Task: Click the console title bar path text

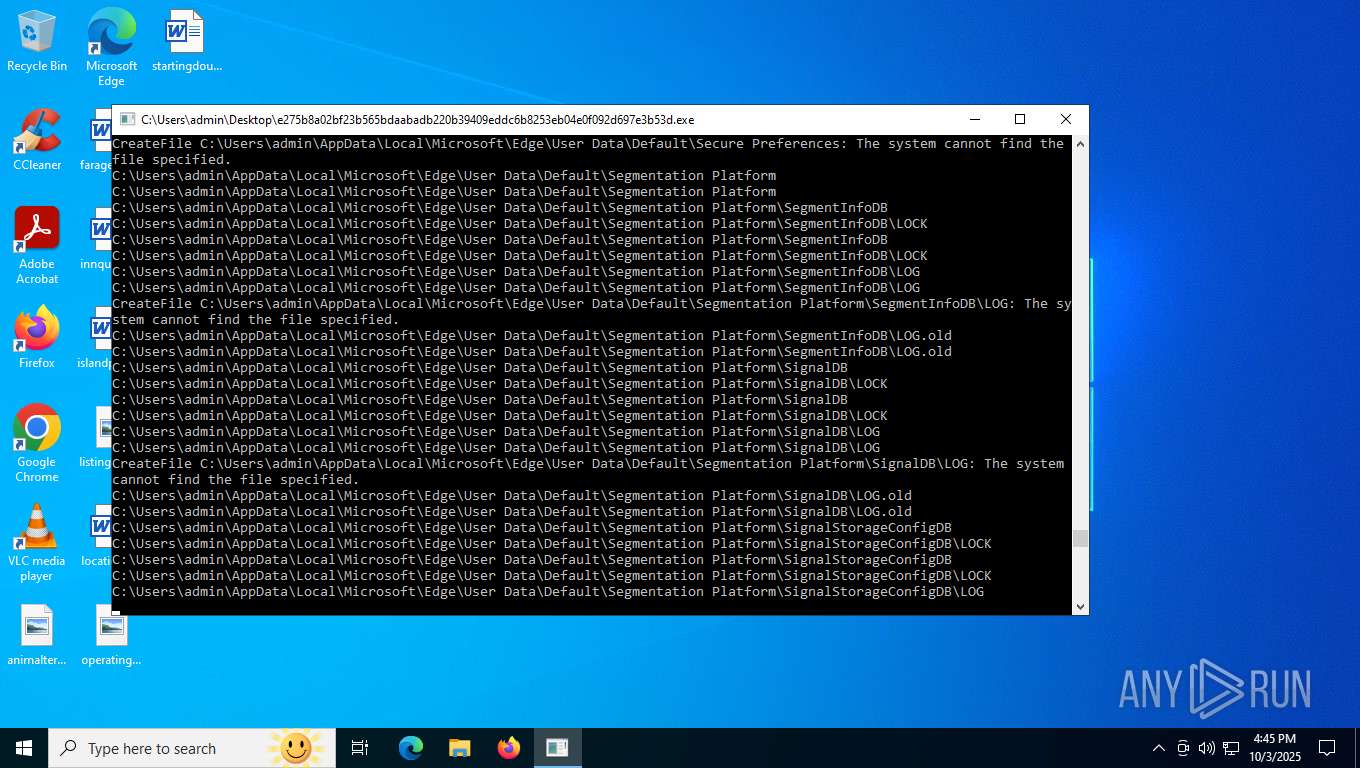Action: tap(417, 120)
